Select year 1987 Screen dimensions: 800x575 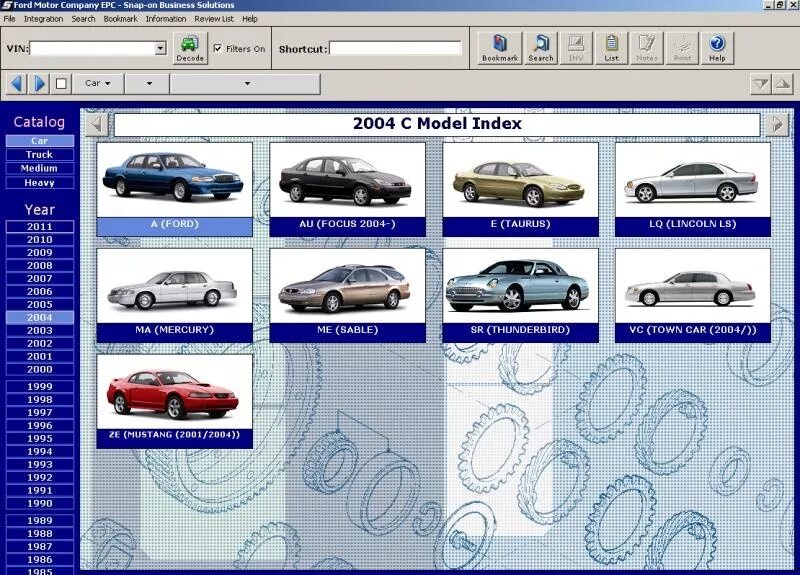pos(40,546)
